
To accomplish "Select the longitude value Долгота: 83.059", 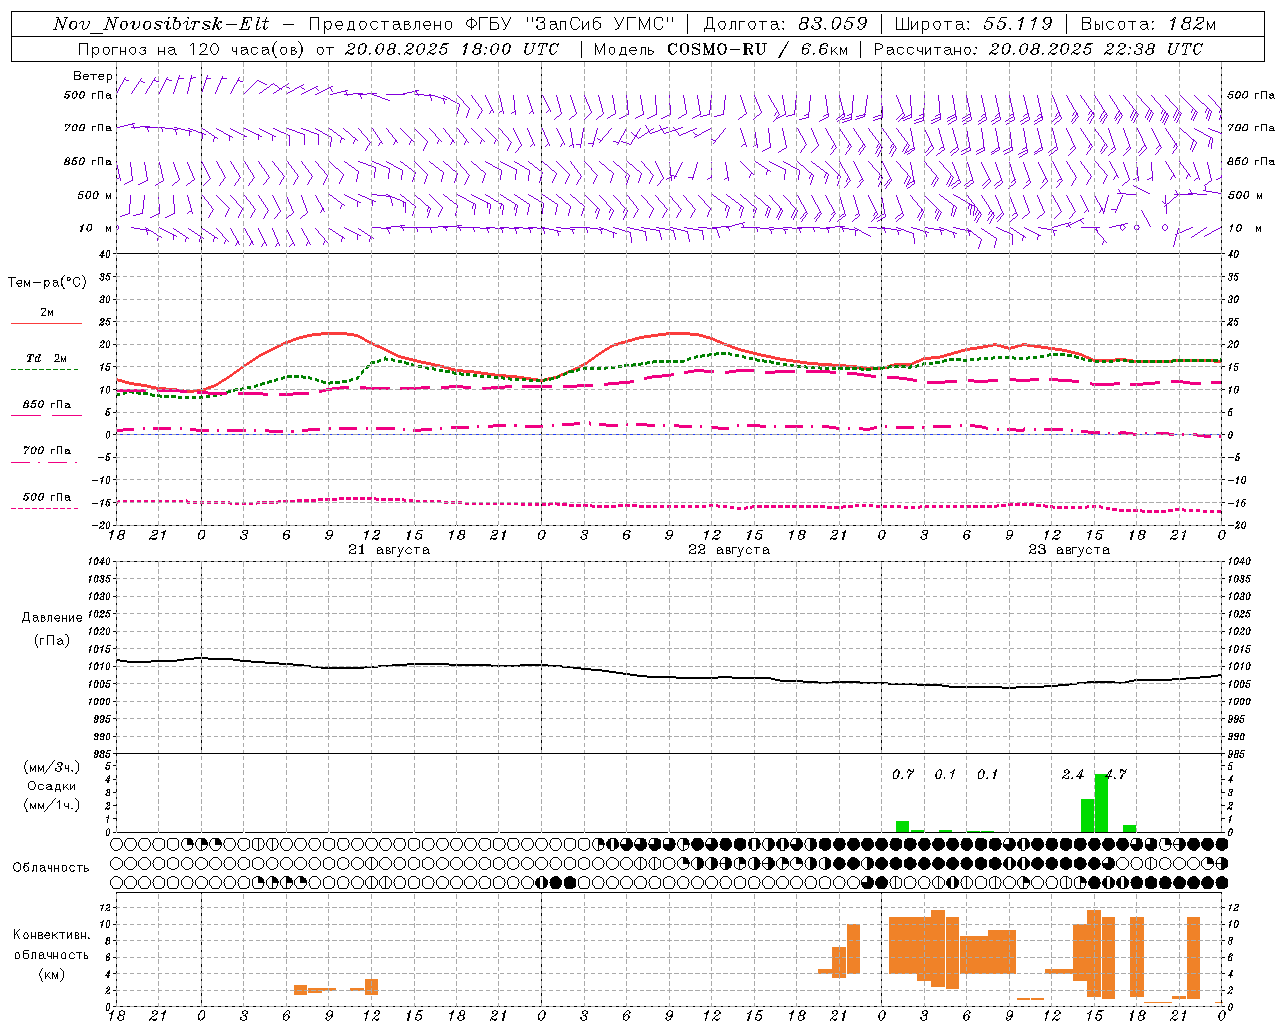I will coord(785,24).
